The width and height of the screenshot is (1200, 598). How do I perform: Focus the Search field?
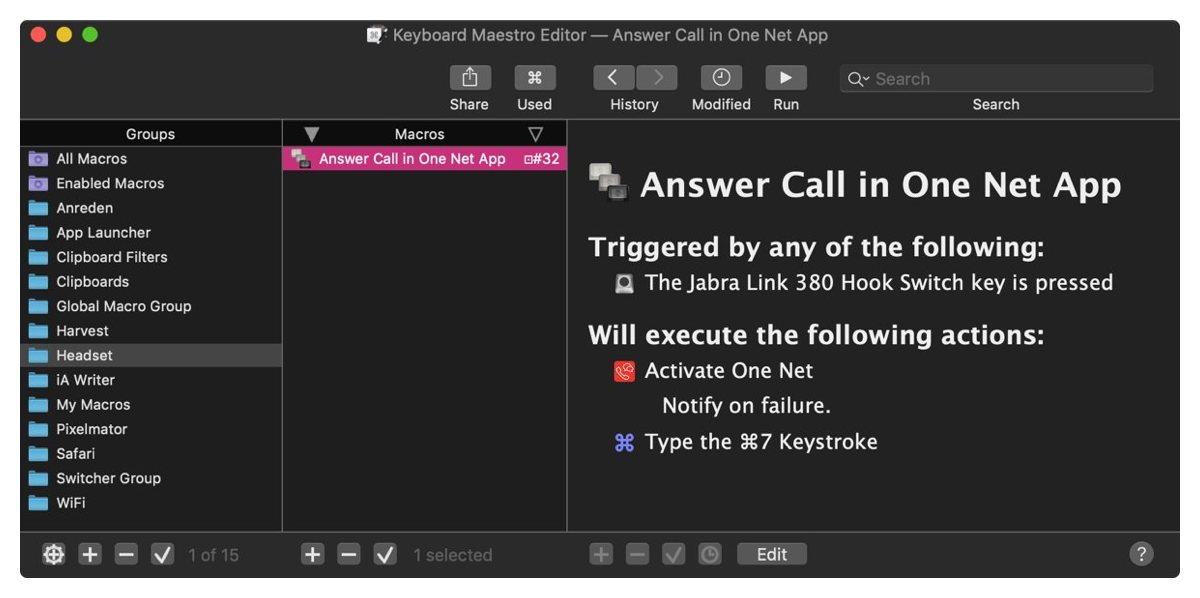click(x=996, y=79)
